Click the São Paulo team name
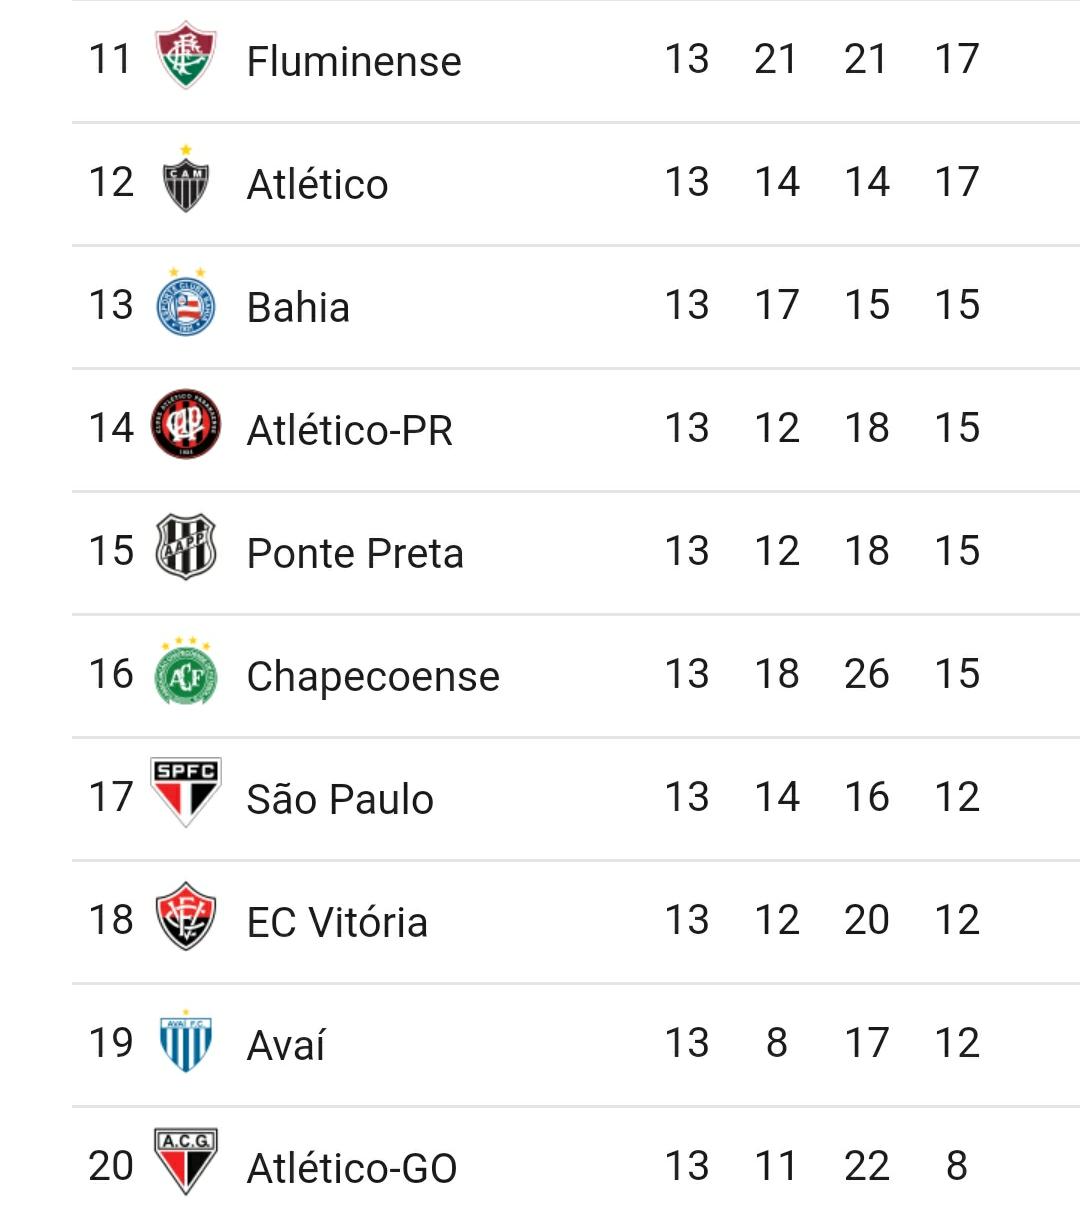 point(340,799)
